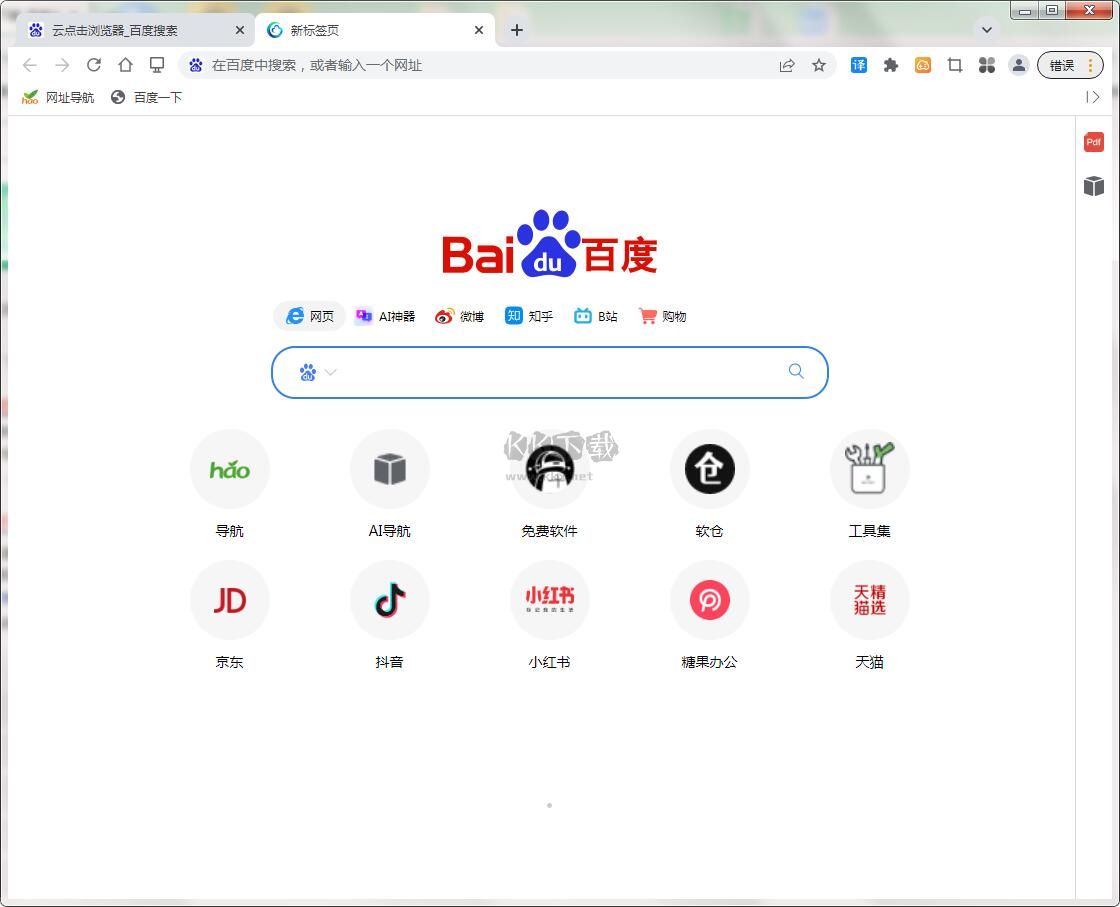Viewport: 1120px width, 907px height.
Task: Click the user profile avatar icon
Action: 1019,65
